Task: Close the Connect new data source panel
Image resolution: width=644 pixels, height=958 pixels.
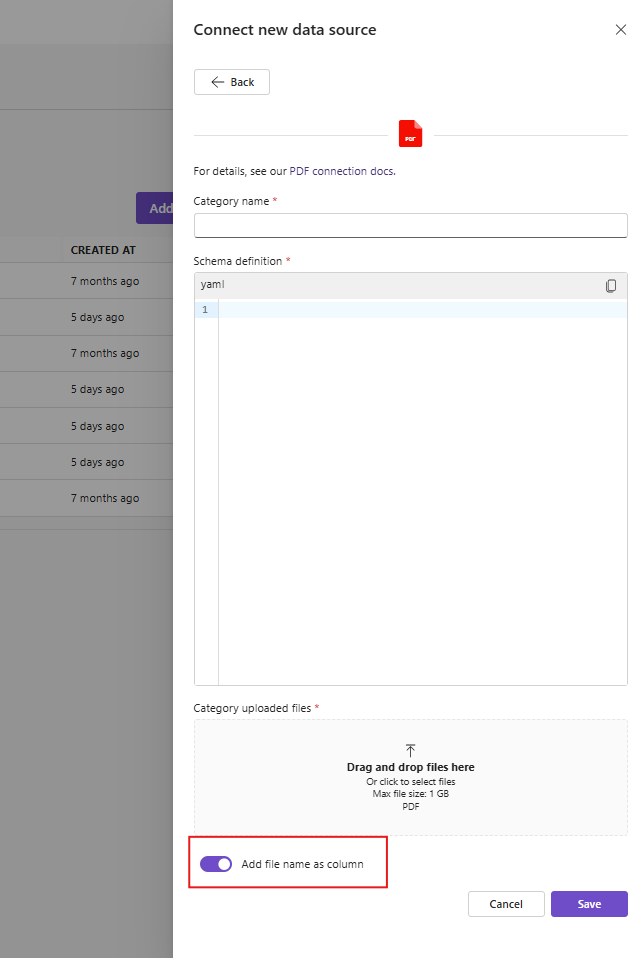Action: click(x=620, y=30)
